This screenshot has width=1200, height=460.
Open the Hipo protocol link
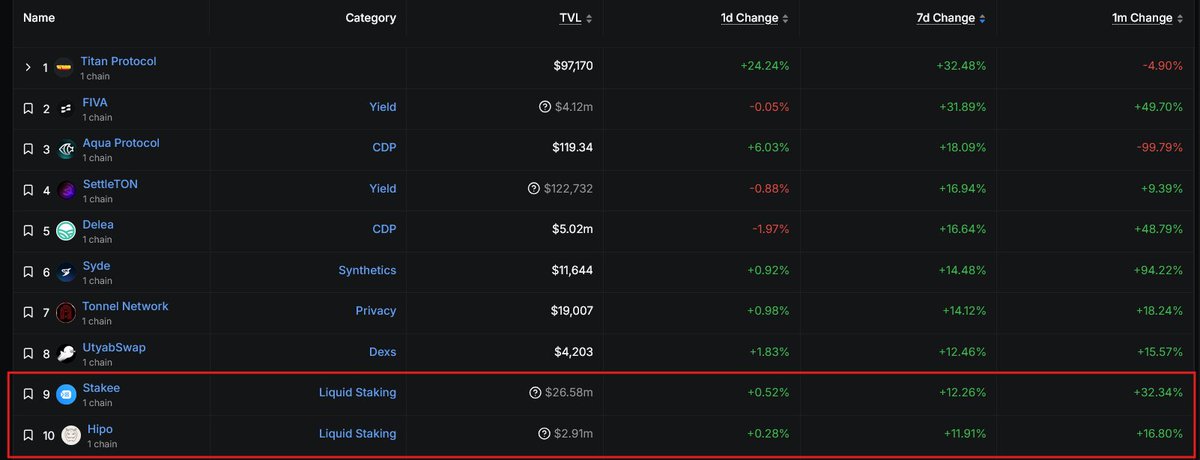pos(100,429)
